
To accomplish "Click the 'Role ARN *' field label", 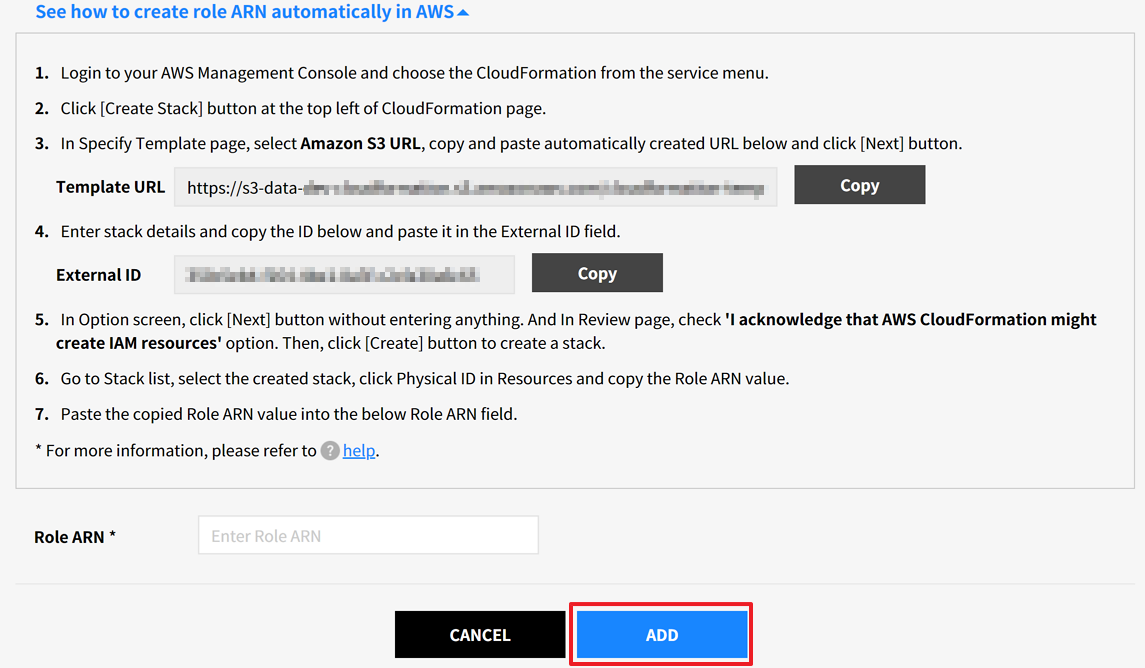I will click(75, 537).
